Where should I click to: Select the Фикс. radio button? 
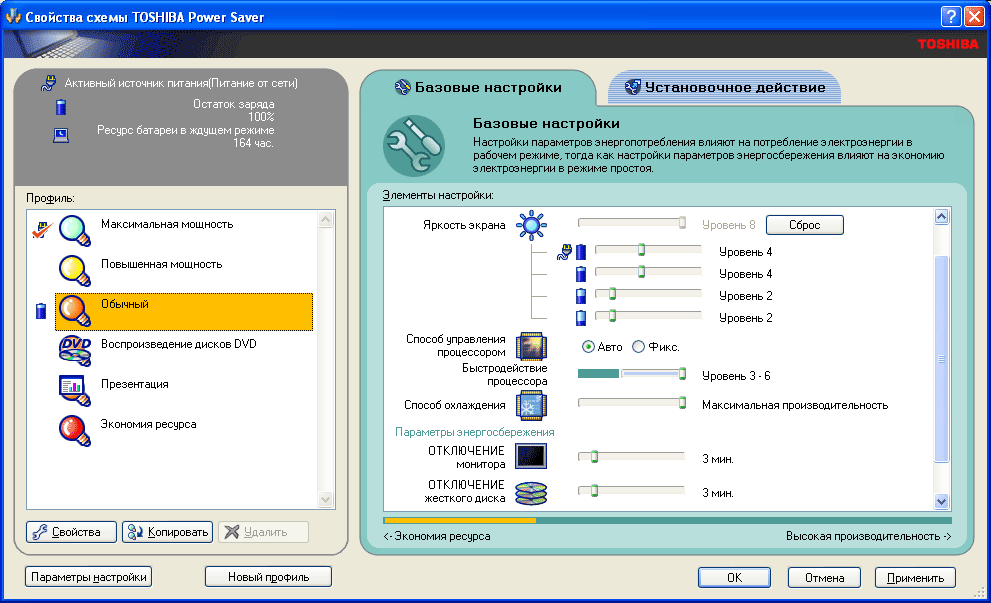[x=638, y=346]
